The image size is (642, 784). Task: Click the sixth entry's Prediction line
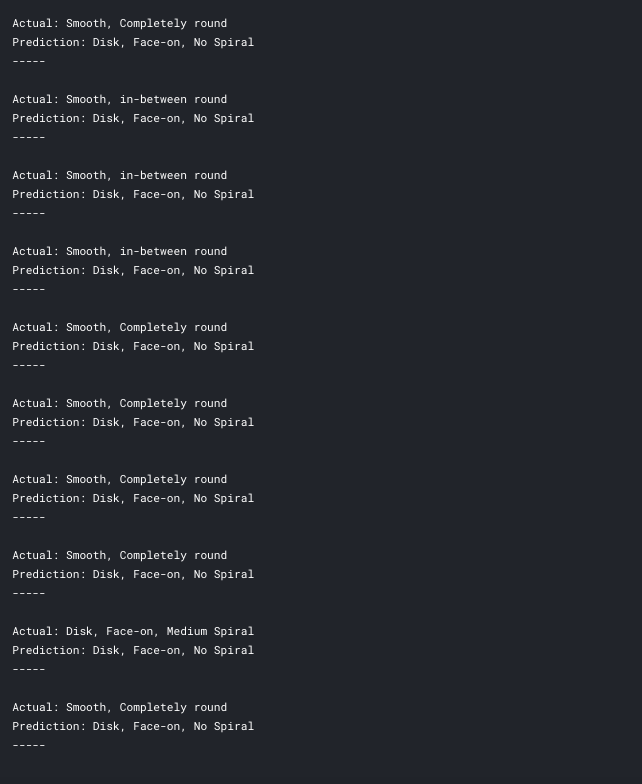coord(133,422)
